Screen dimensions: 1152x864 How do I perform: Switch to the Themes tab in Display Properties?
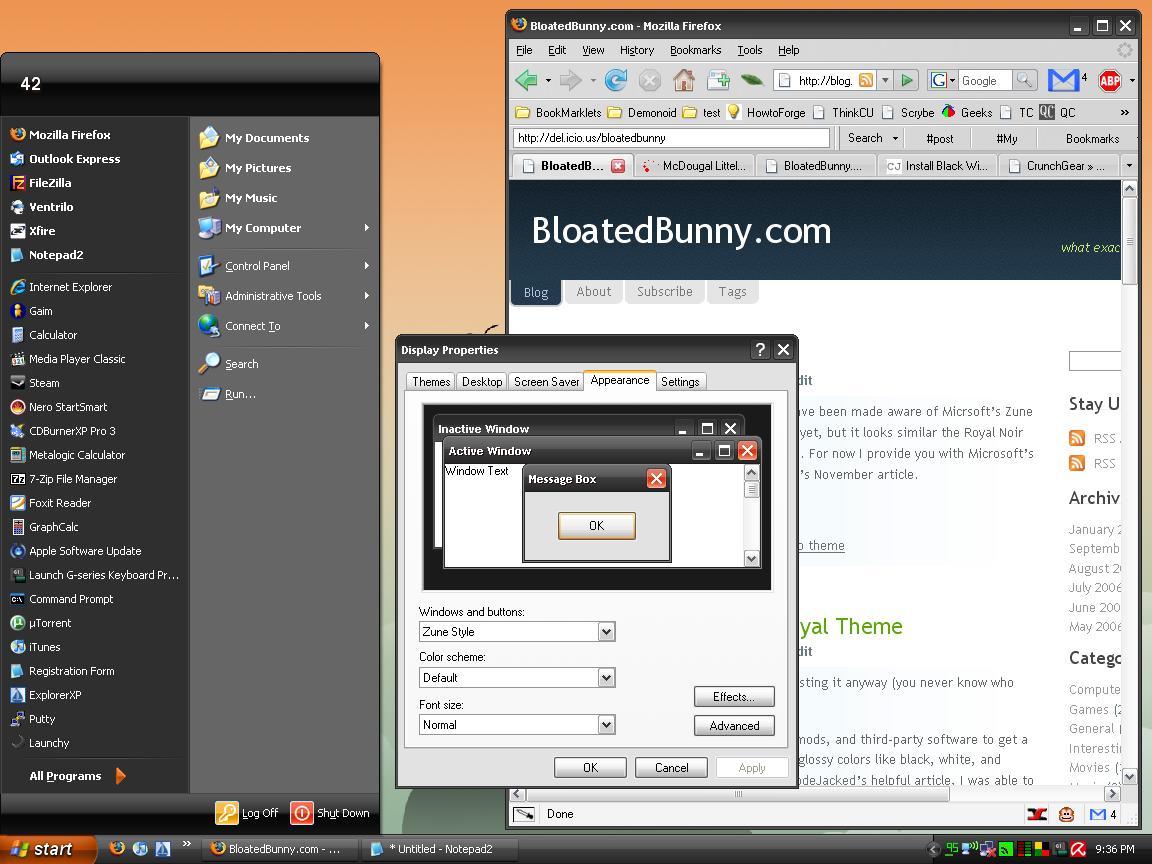[x=431, y=382]
